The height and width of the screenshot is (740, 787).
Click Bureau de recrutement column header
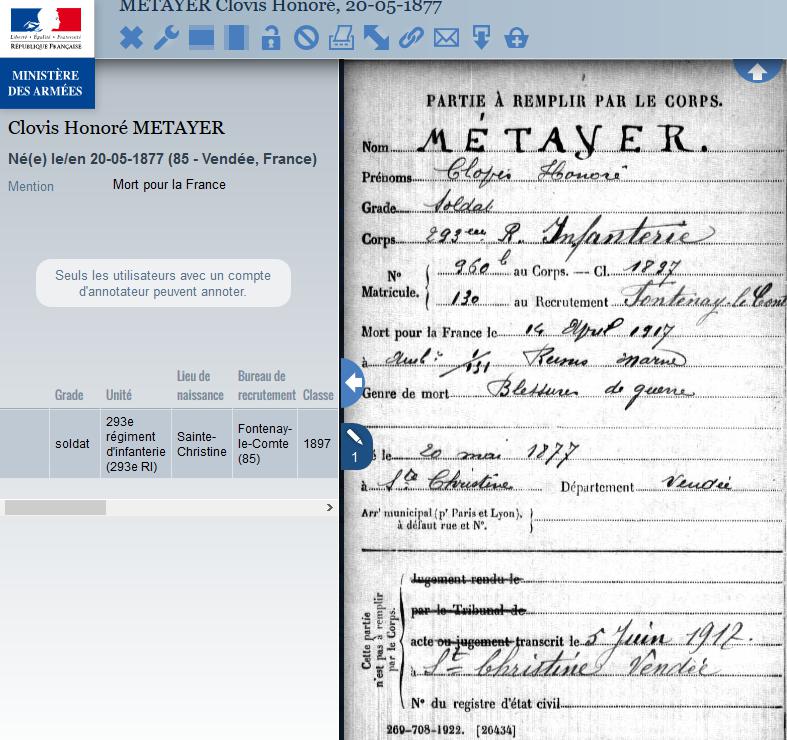point(267,386)
